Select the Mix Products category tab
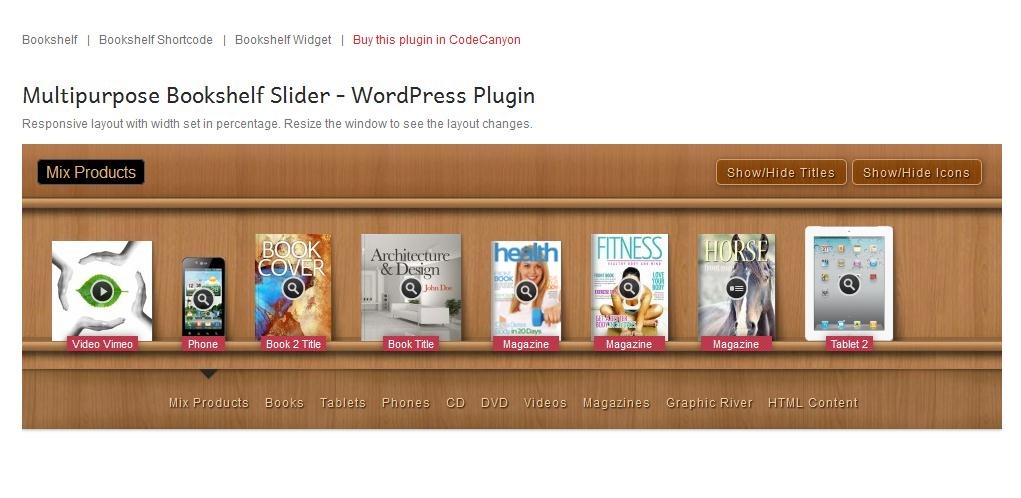 pyautogui.click(x=208, y=403)
